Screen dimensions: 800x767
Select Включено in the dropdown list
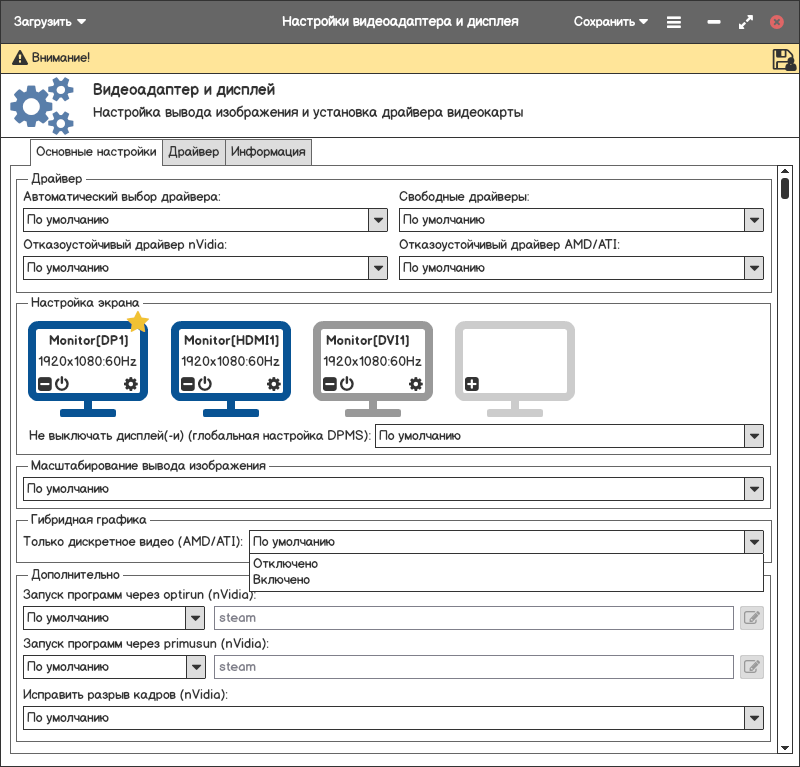click(282, 579)
